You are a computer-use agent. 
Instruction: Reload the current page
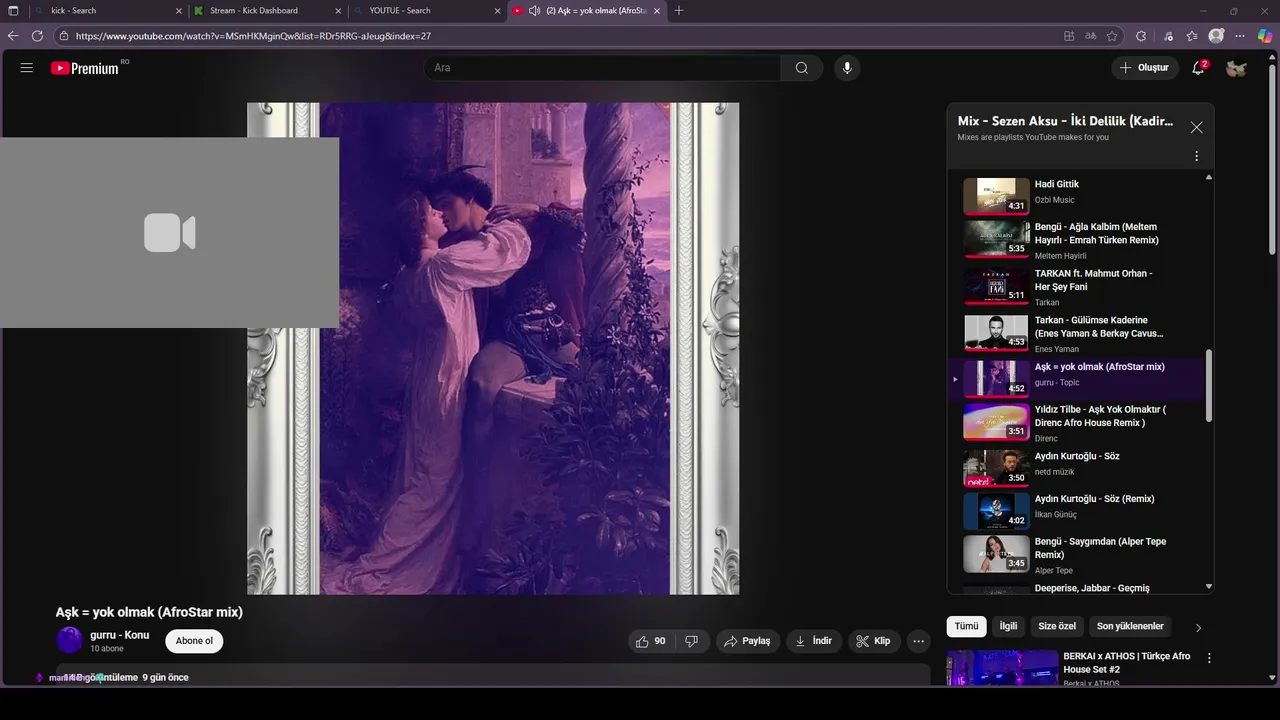(x=38, y=36)
